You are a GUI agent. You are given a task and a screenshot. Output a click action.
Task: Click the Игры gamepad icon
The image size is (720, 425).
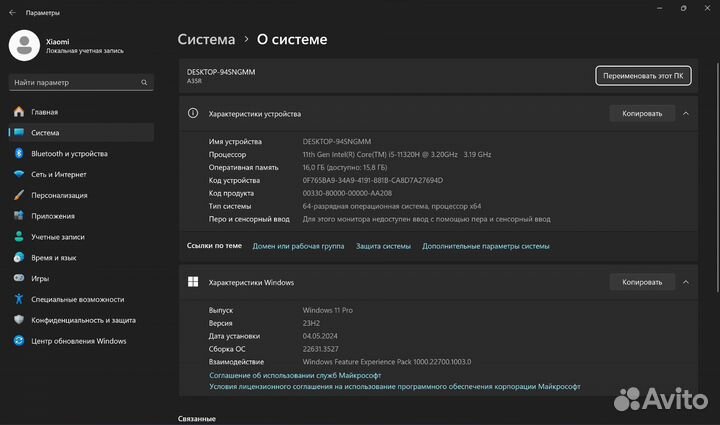[x=19, y=278]
